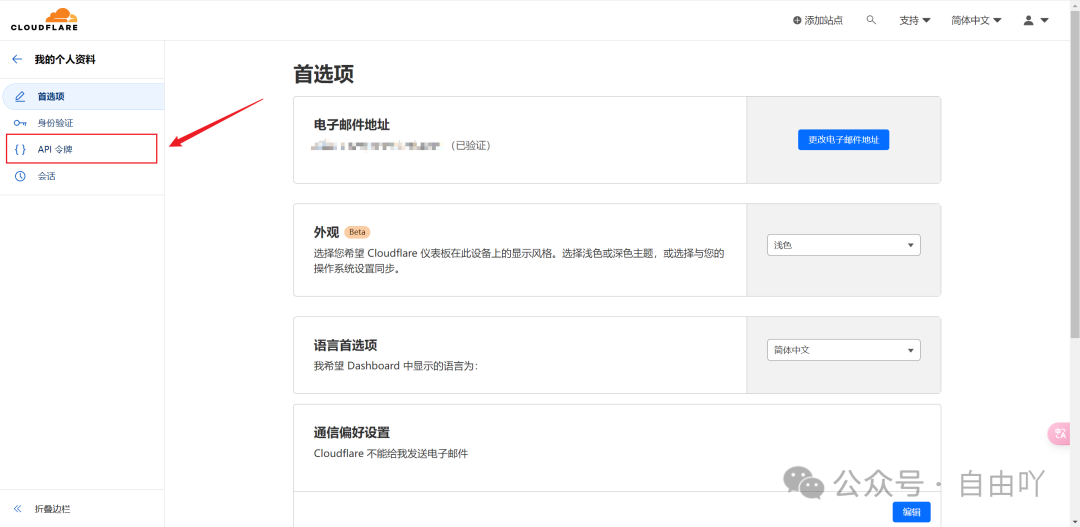Select 首选项 in the sidebar
This screenshot has height=527, width=1080.
point(83,96)
